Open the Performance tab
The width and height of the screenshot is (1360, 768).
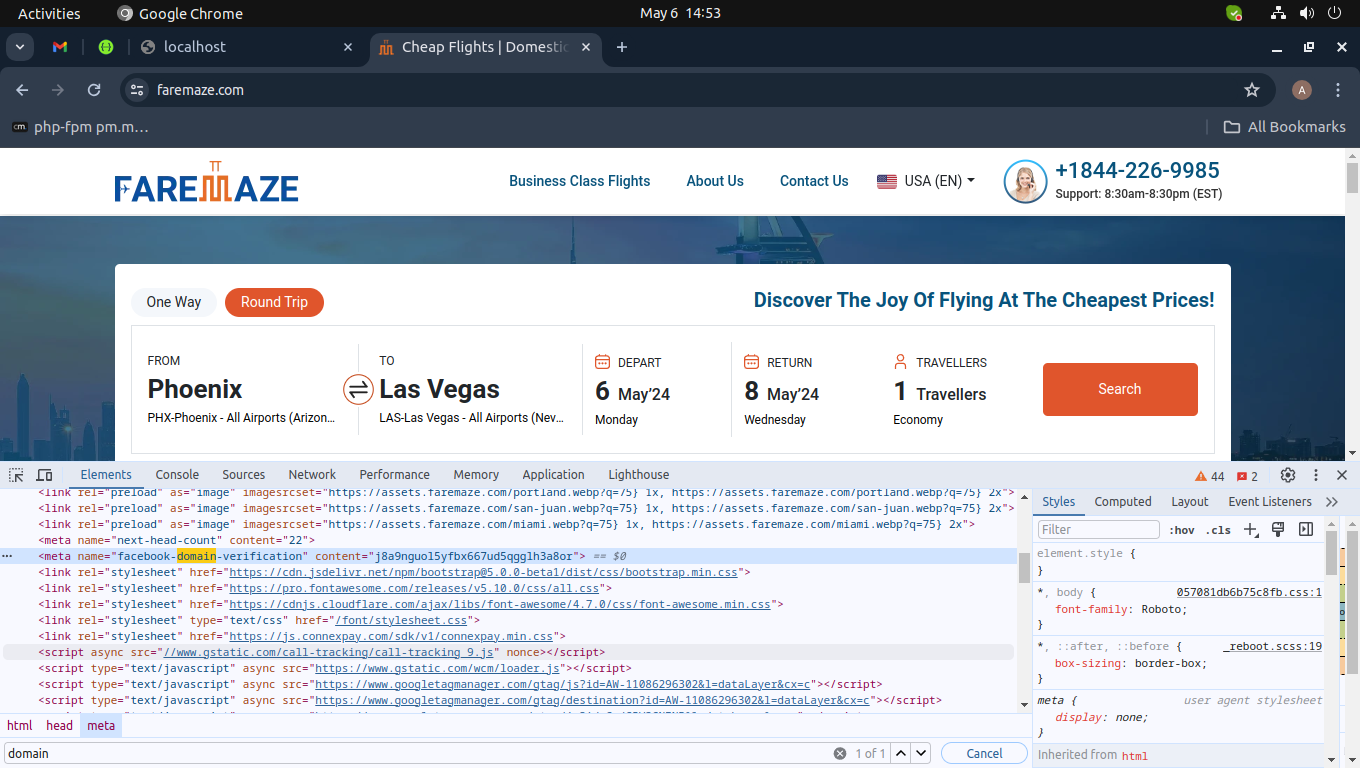(395, 475)
